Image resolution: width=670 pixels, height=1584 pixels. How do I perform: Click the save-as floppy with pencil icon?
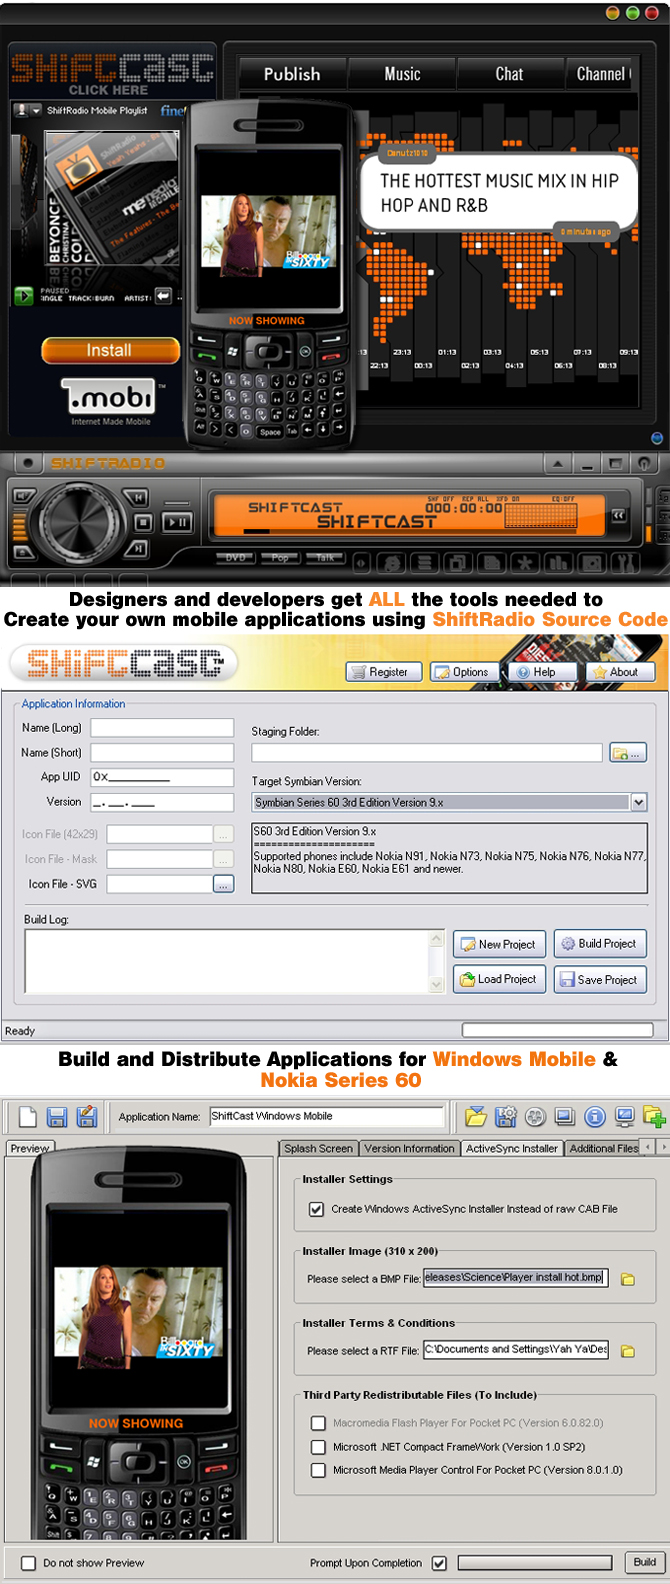(87, 1116)
